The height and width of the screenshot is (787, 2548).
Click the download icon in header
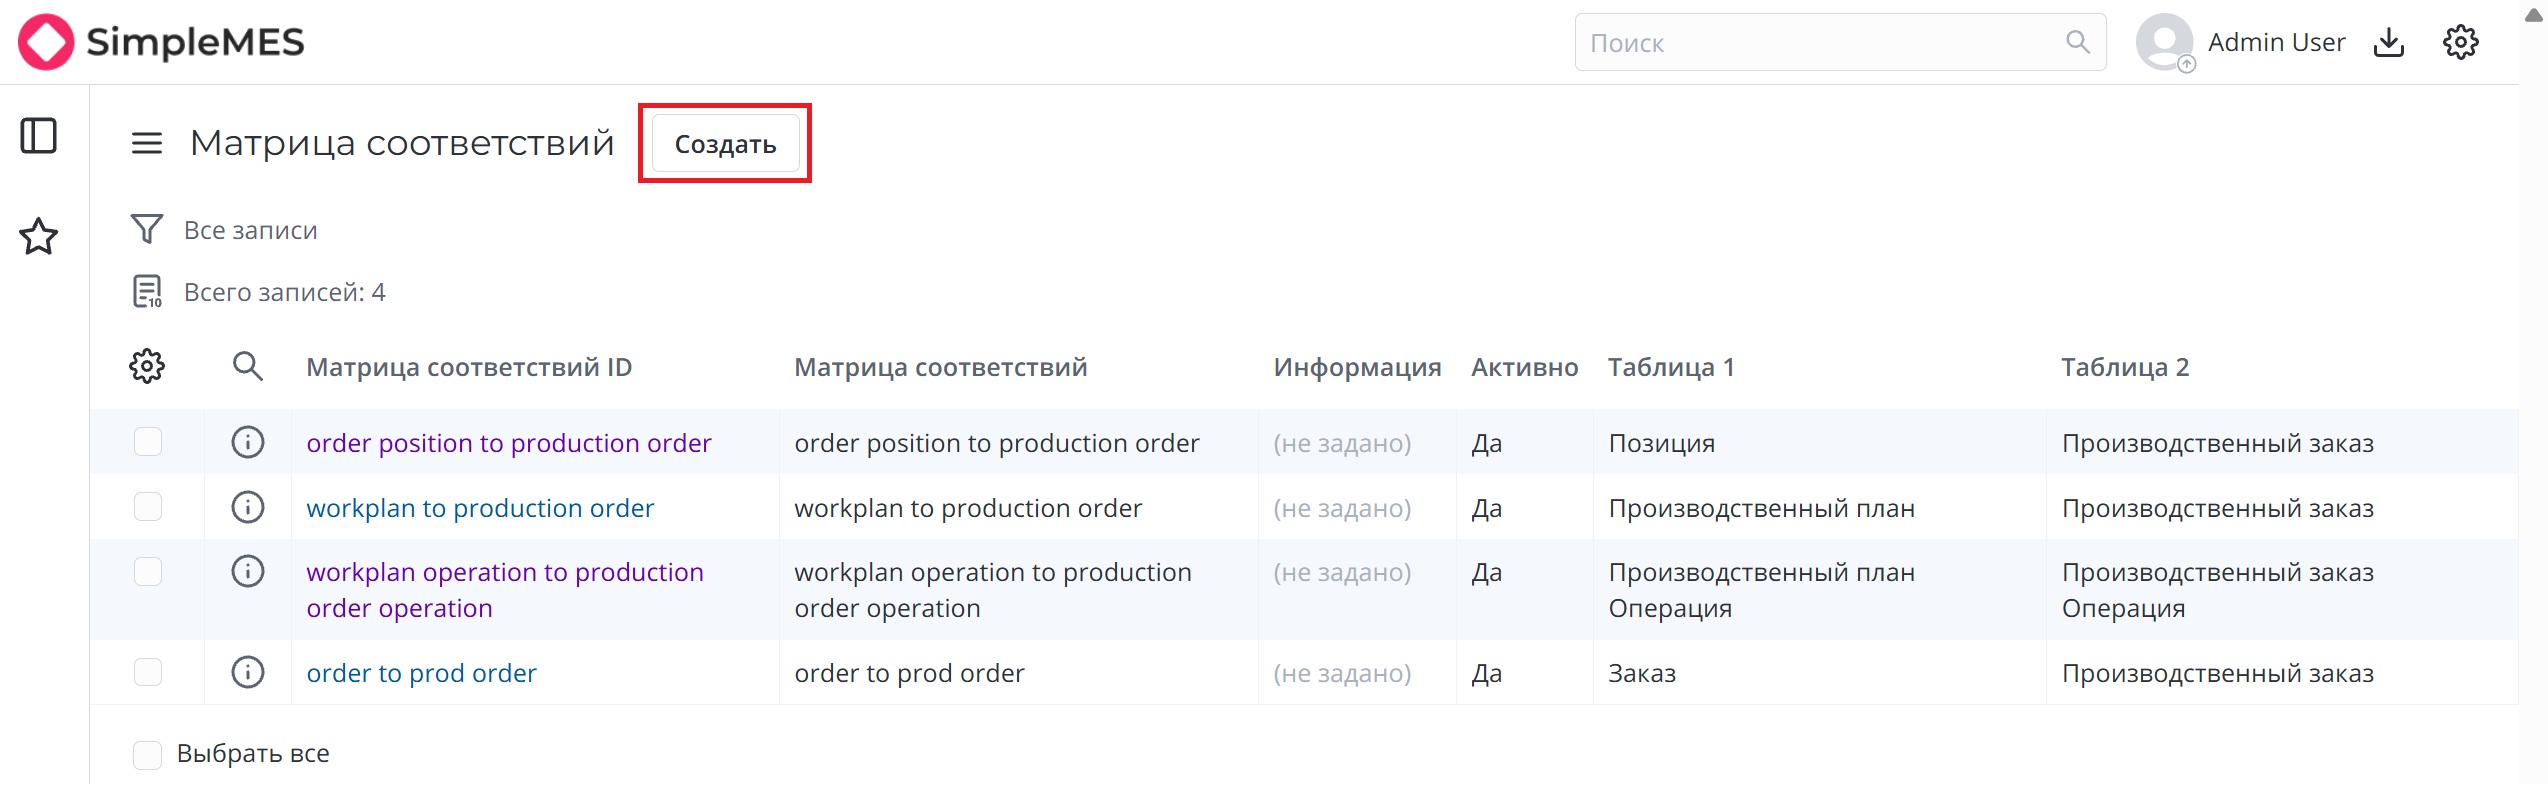tap(2389, 42)
